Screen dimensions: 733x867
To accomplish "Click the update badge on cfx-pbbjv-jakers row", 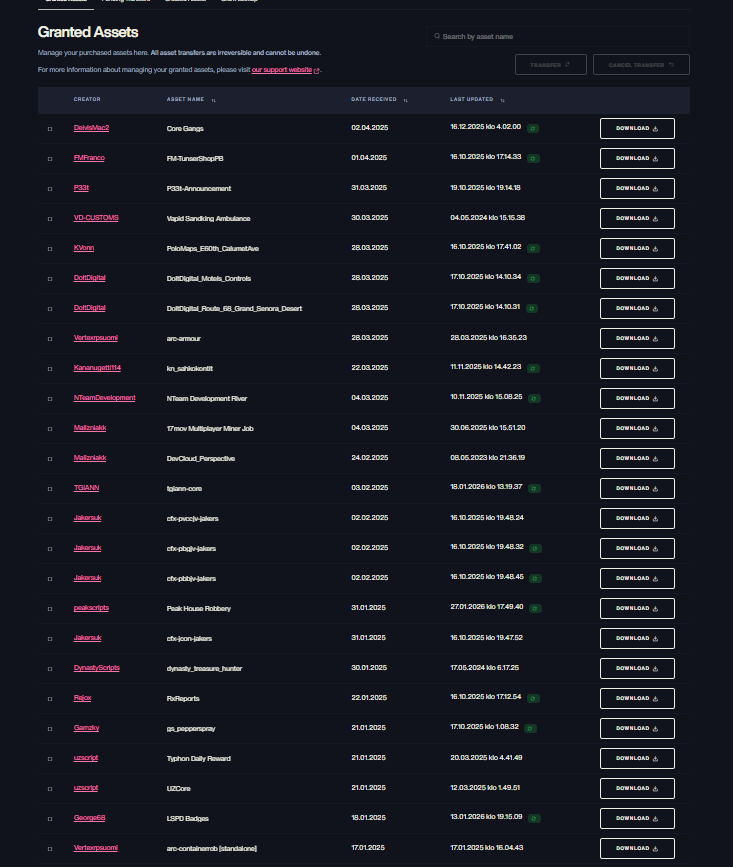I will [536, 579].
